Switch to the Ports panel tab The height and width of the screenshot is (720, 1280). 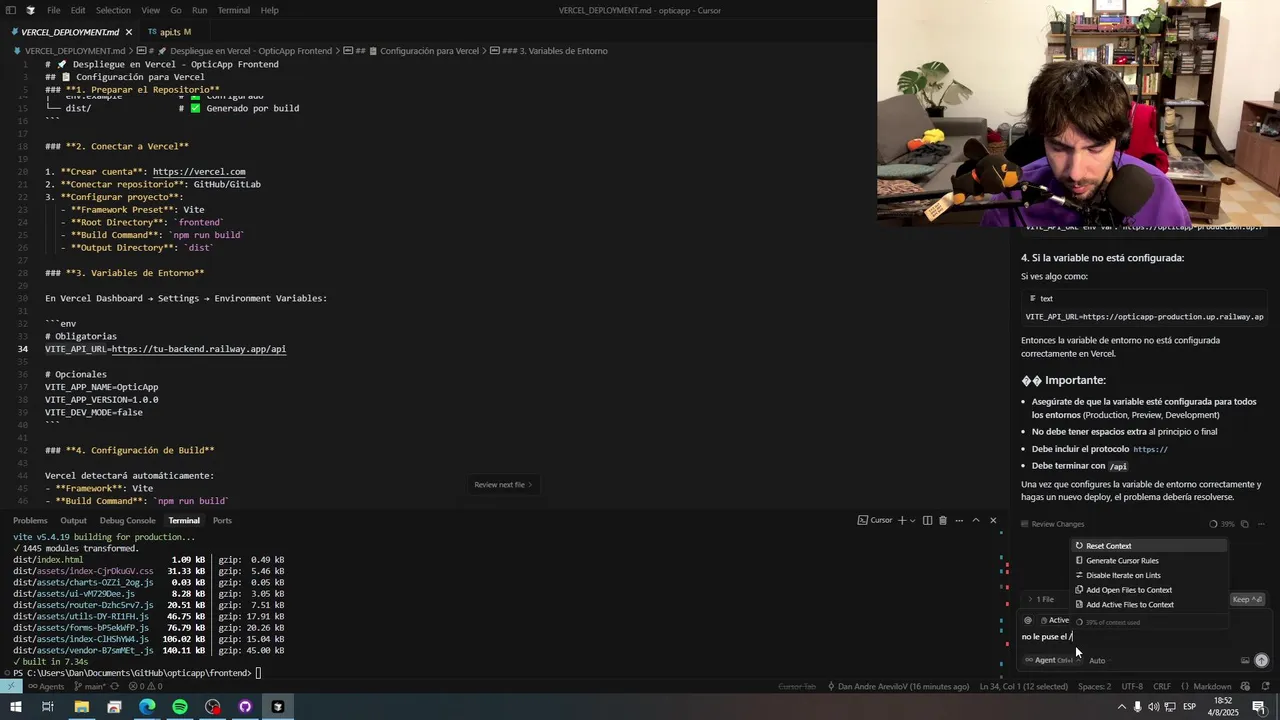coord(222,520)
